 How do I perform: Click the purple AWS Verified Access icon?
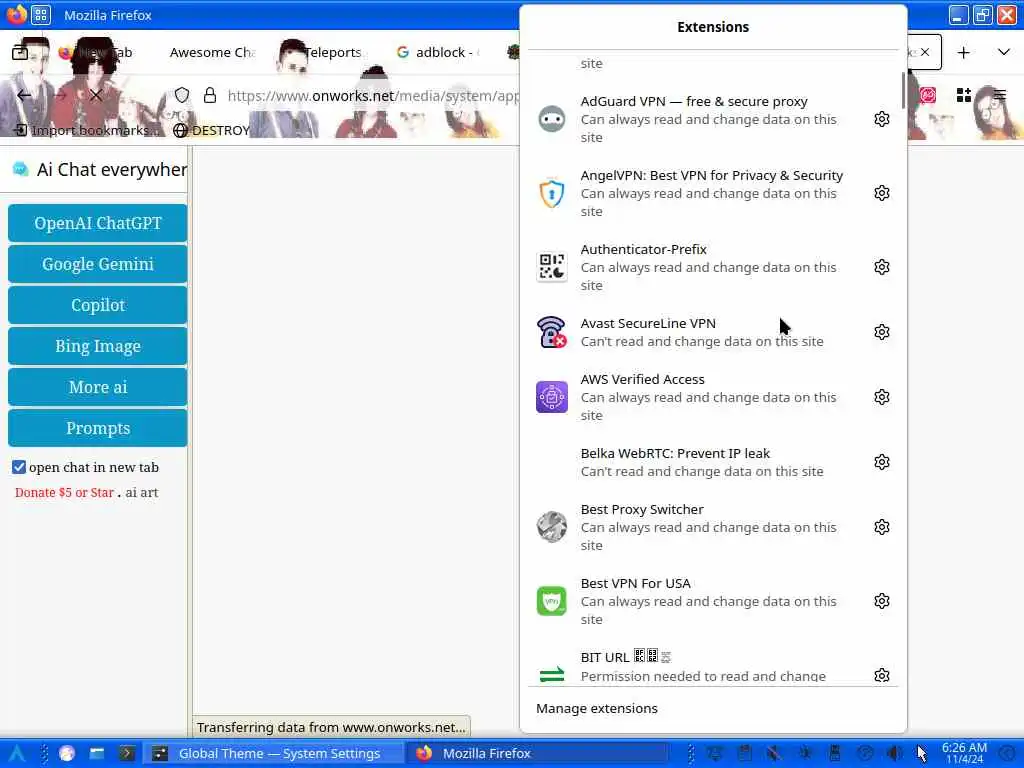pyautogui.click(x=552, y=397)
